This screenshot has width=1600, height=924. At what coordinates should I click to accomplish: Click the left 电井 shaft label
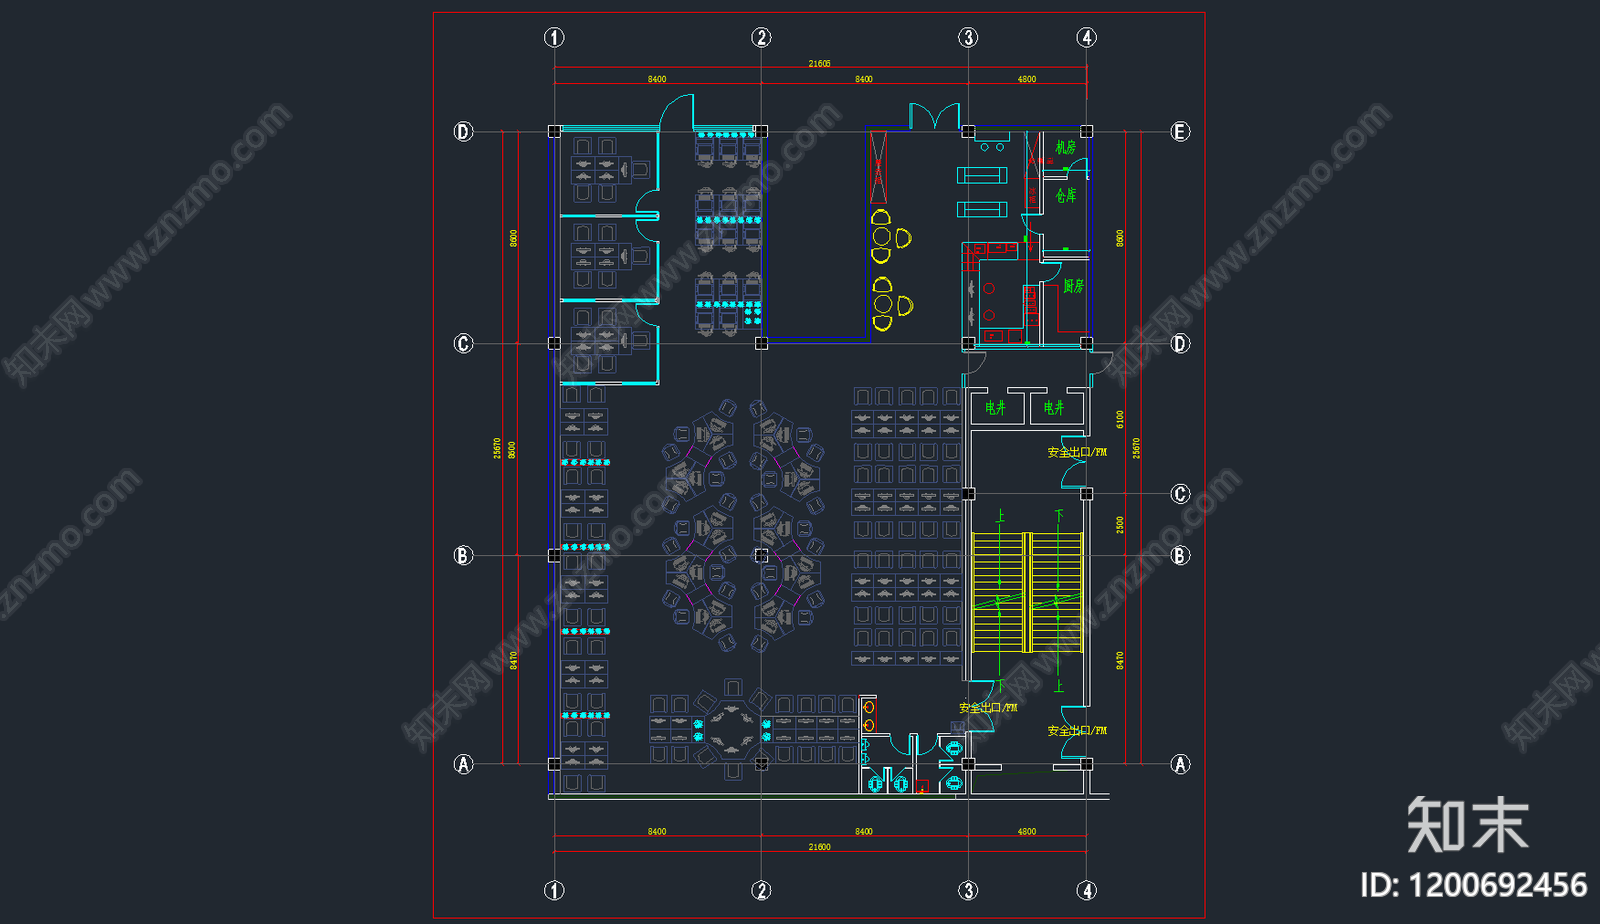[x=995, y=408]
